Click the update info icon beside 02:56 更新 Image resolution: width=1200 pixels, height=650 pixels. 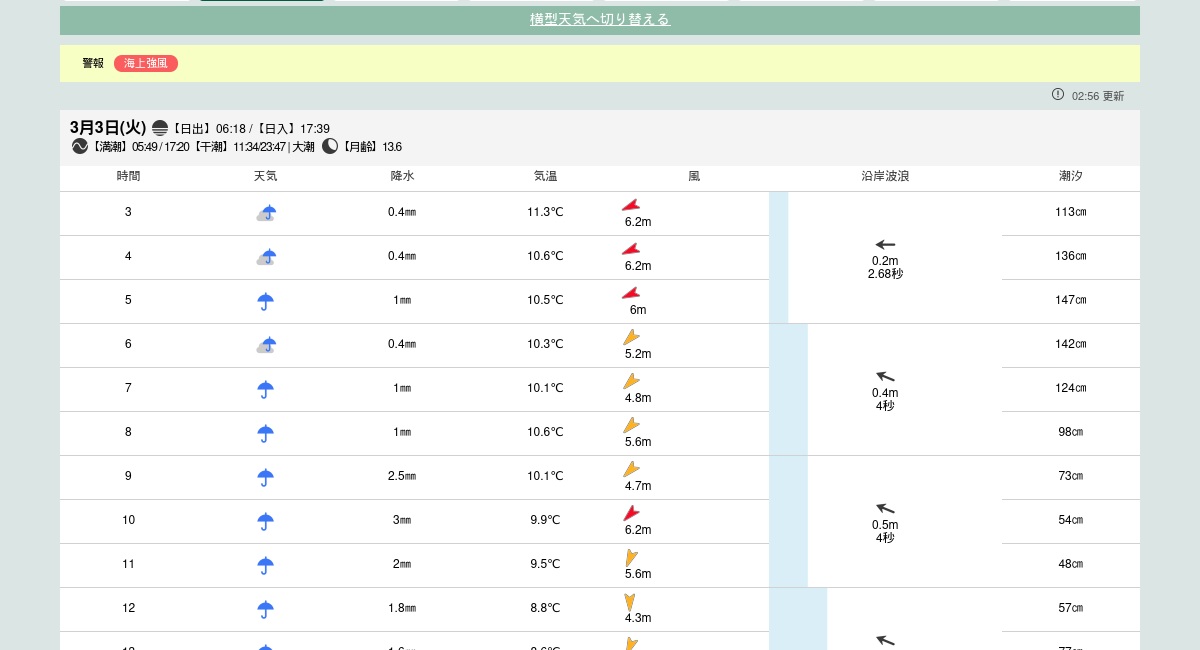[1058, 94]
